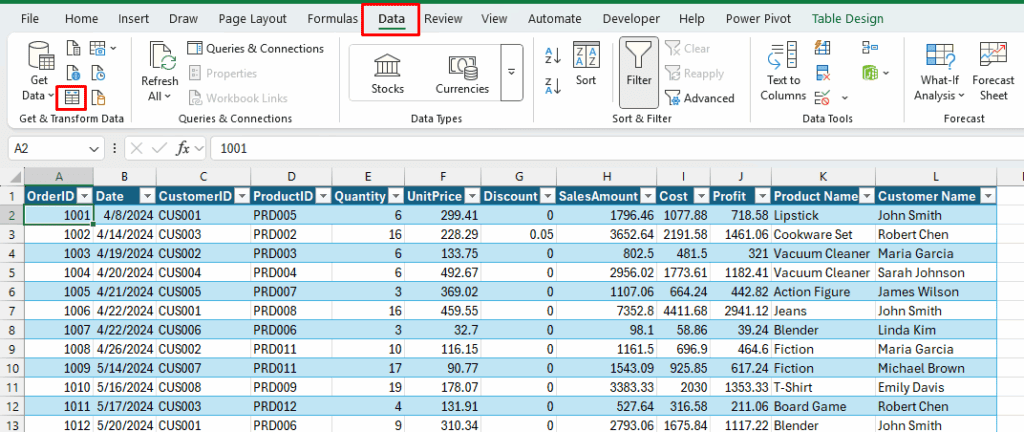1024x432 pixels.
Task: Switch to the Formulas tab
Action: [x=331, y=19]
